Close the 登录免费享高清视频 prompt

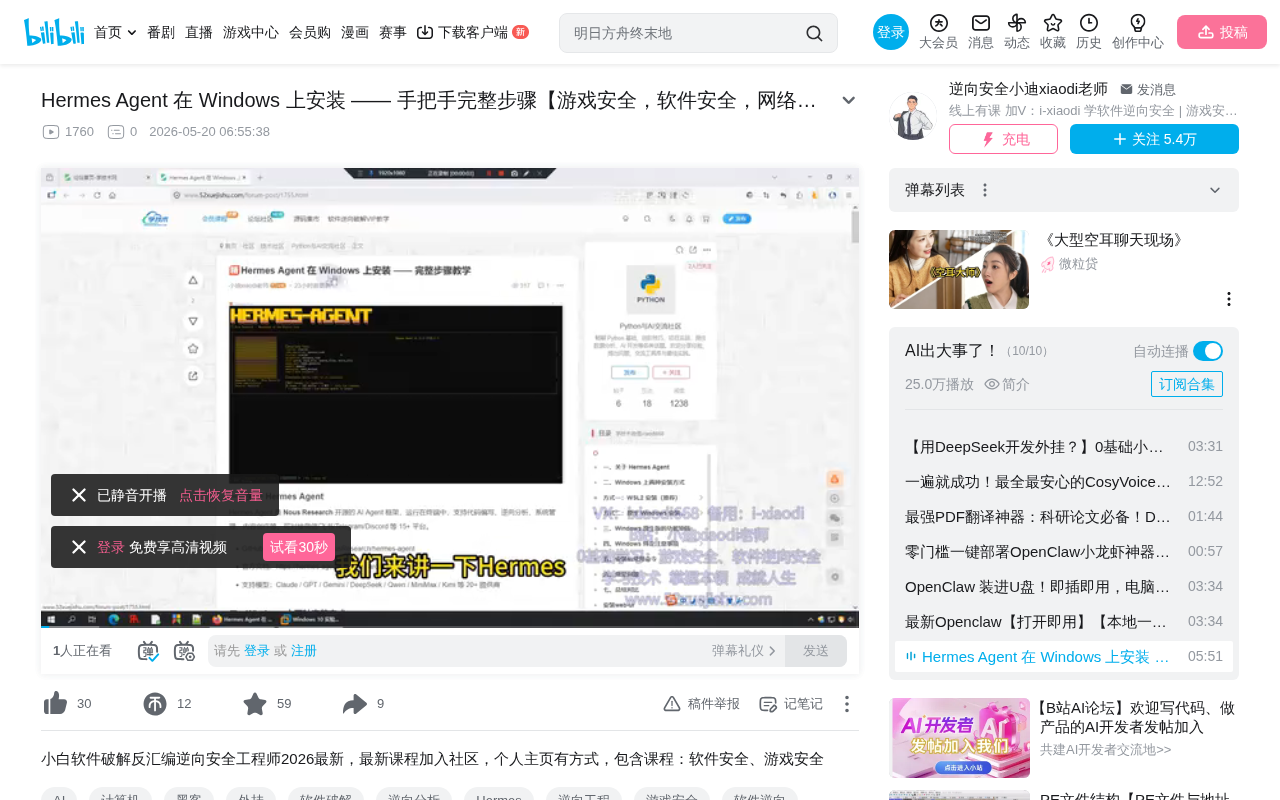(79, 547)
